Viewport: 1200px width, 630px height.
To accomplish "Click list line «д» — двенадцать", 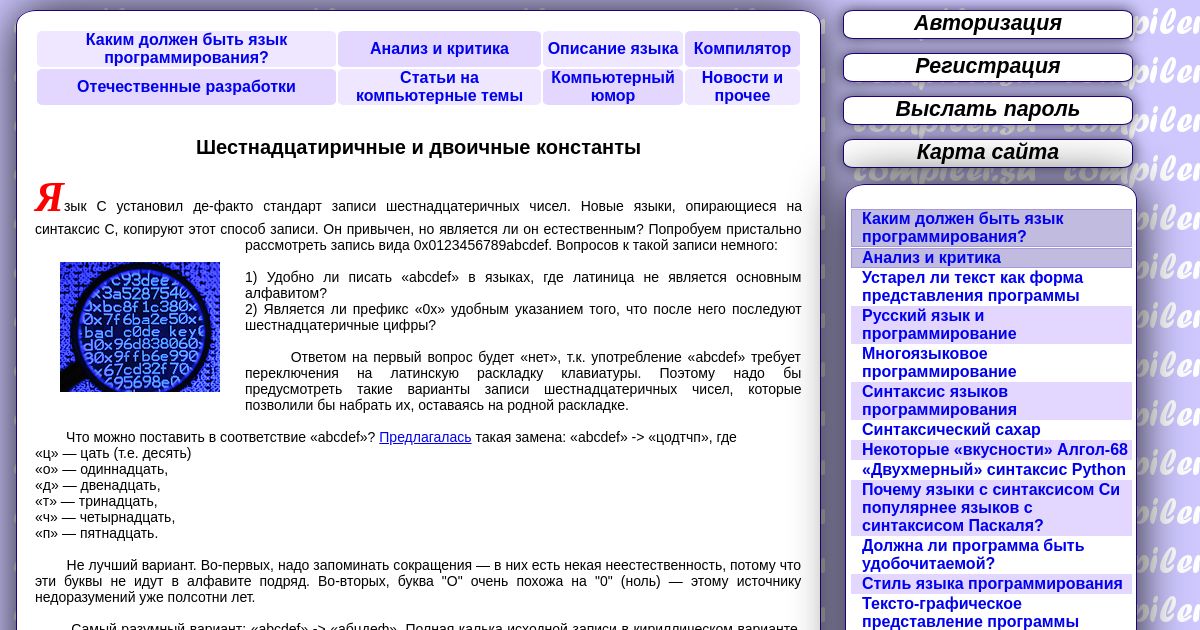I will coord(97,485).
